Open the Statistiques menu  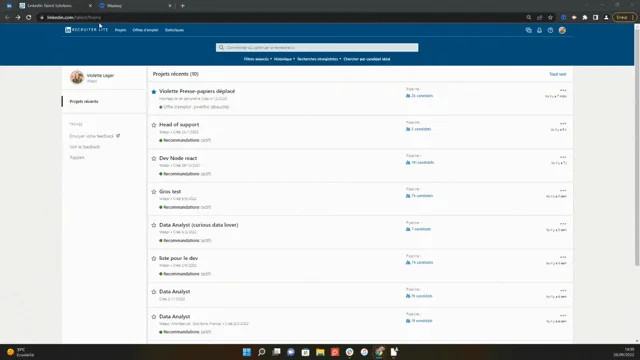[x=174, y=30]
